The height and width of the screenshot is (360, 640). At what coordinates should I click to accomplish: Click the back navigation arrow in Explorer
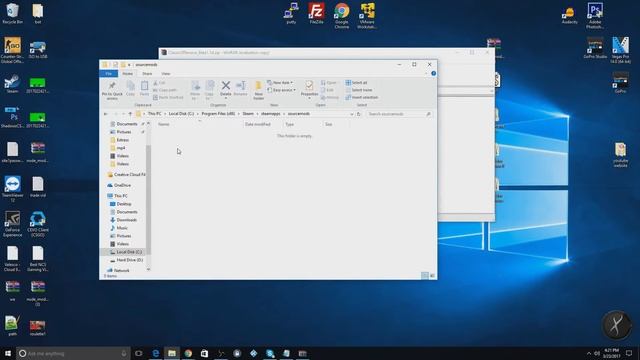pyautogui.click(x=106, y=114)
